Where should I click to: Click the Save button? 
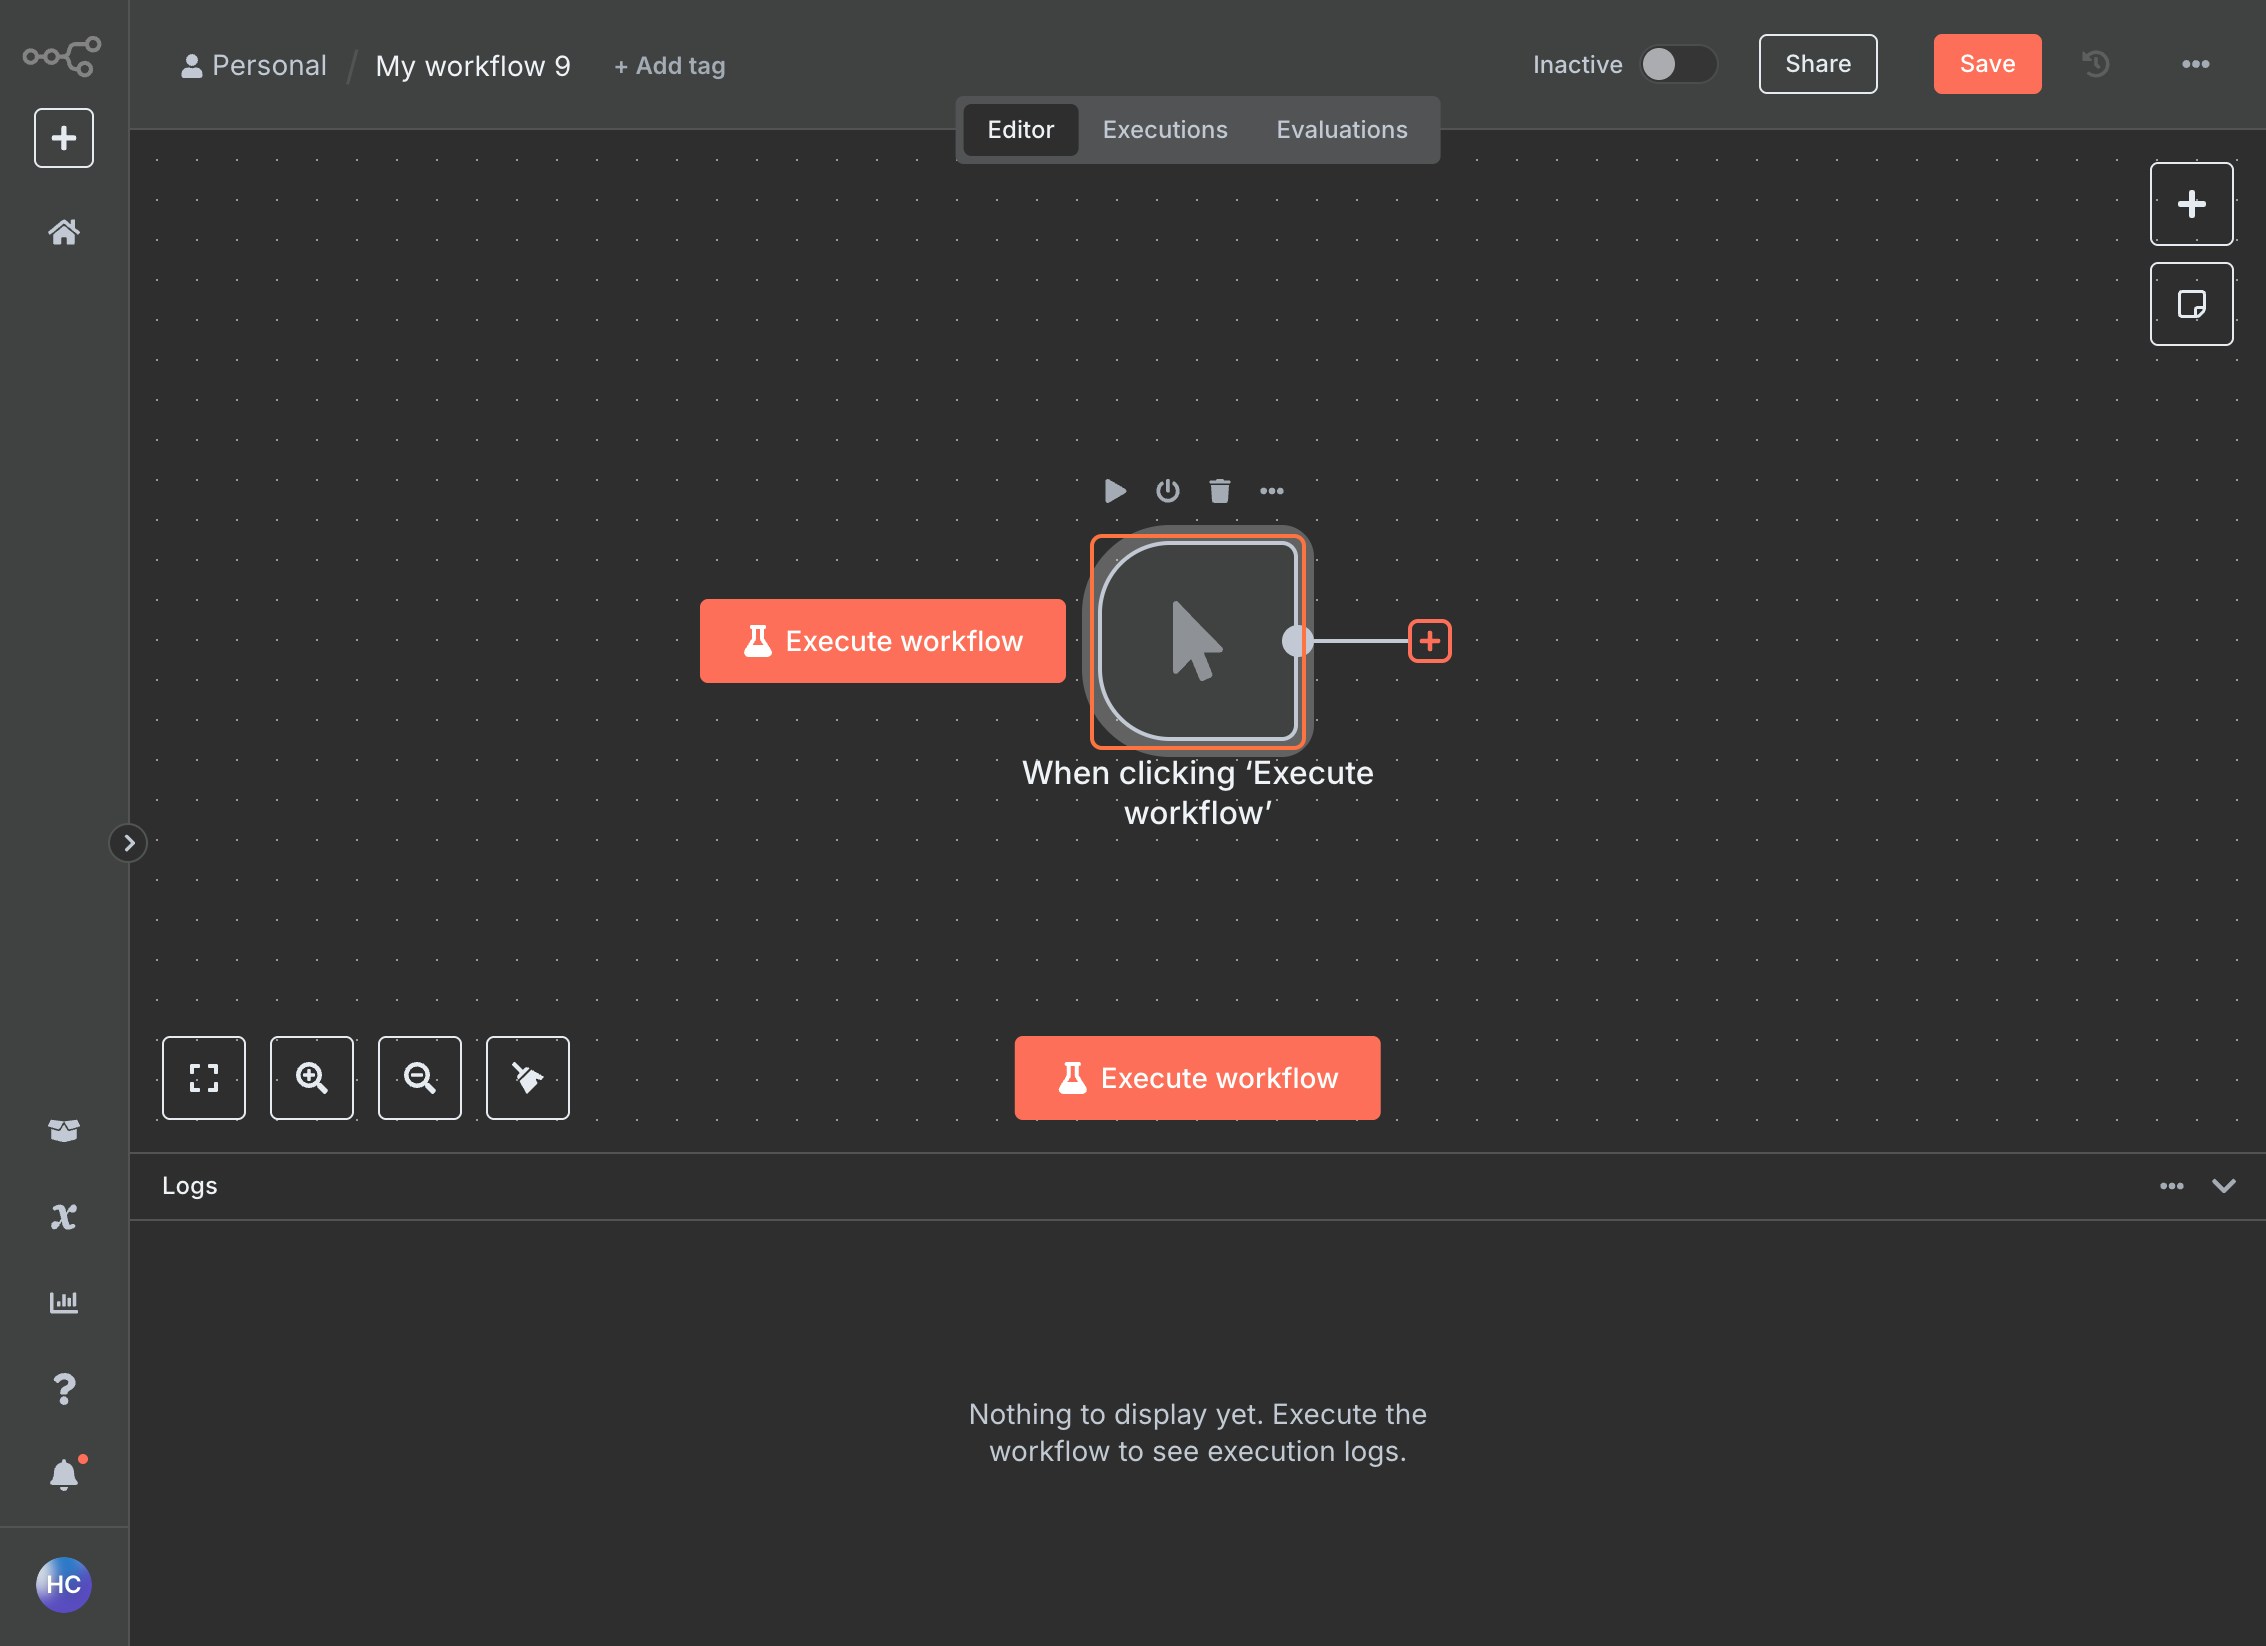1986,65
